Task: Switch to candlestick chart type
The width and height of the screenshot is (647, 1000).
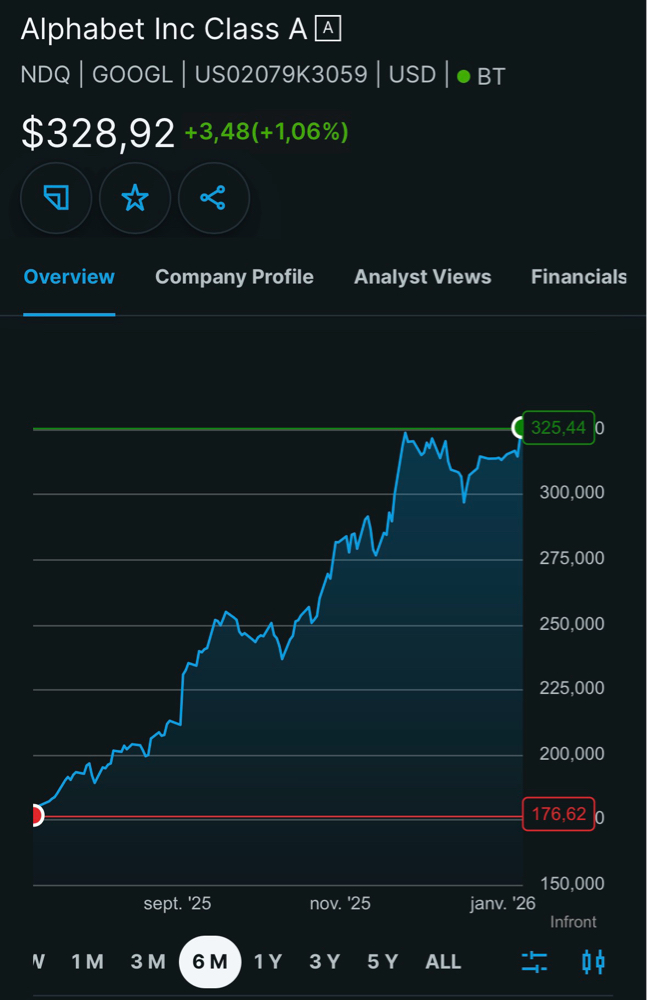Action: 593,962
